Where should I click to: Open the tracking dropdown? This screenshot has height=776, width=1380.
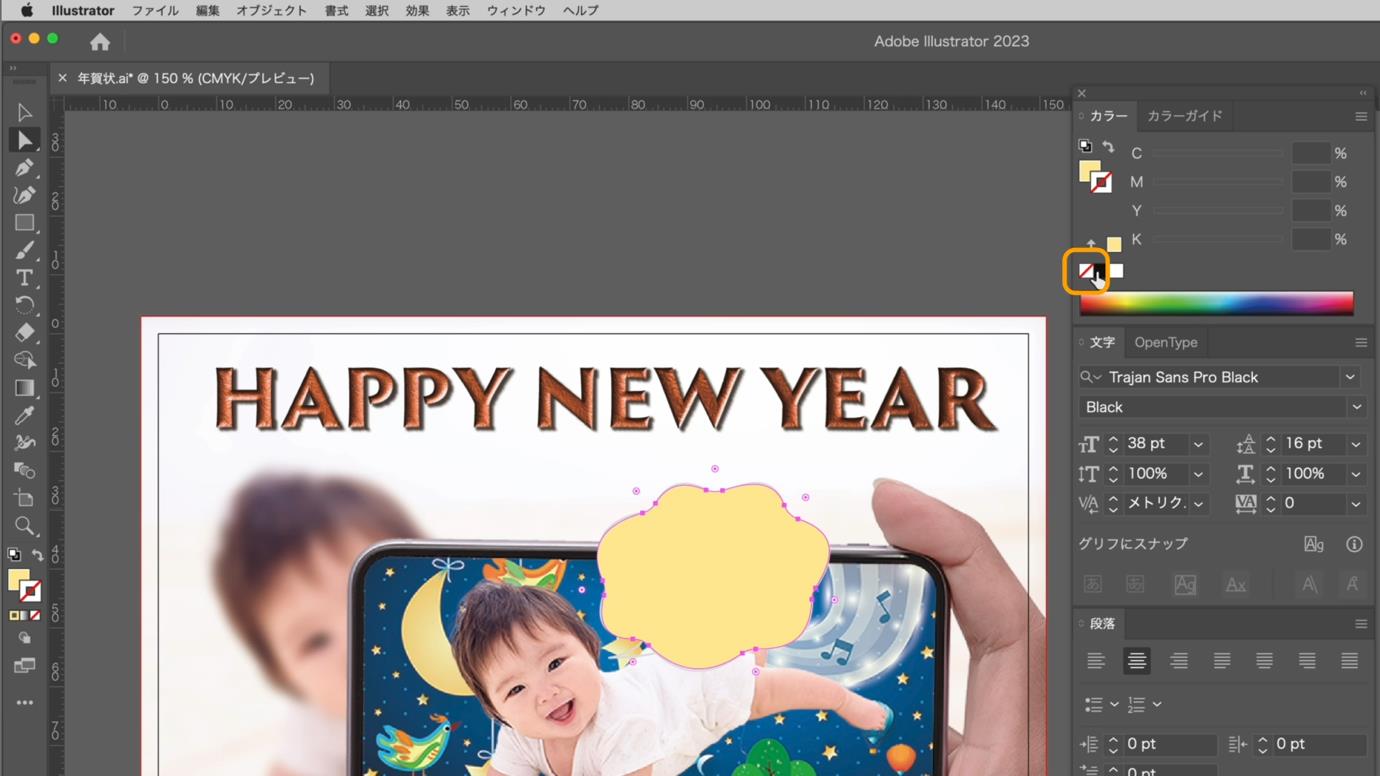point(1356,504)
